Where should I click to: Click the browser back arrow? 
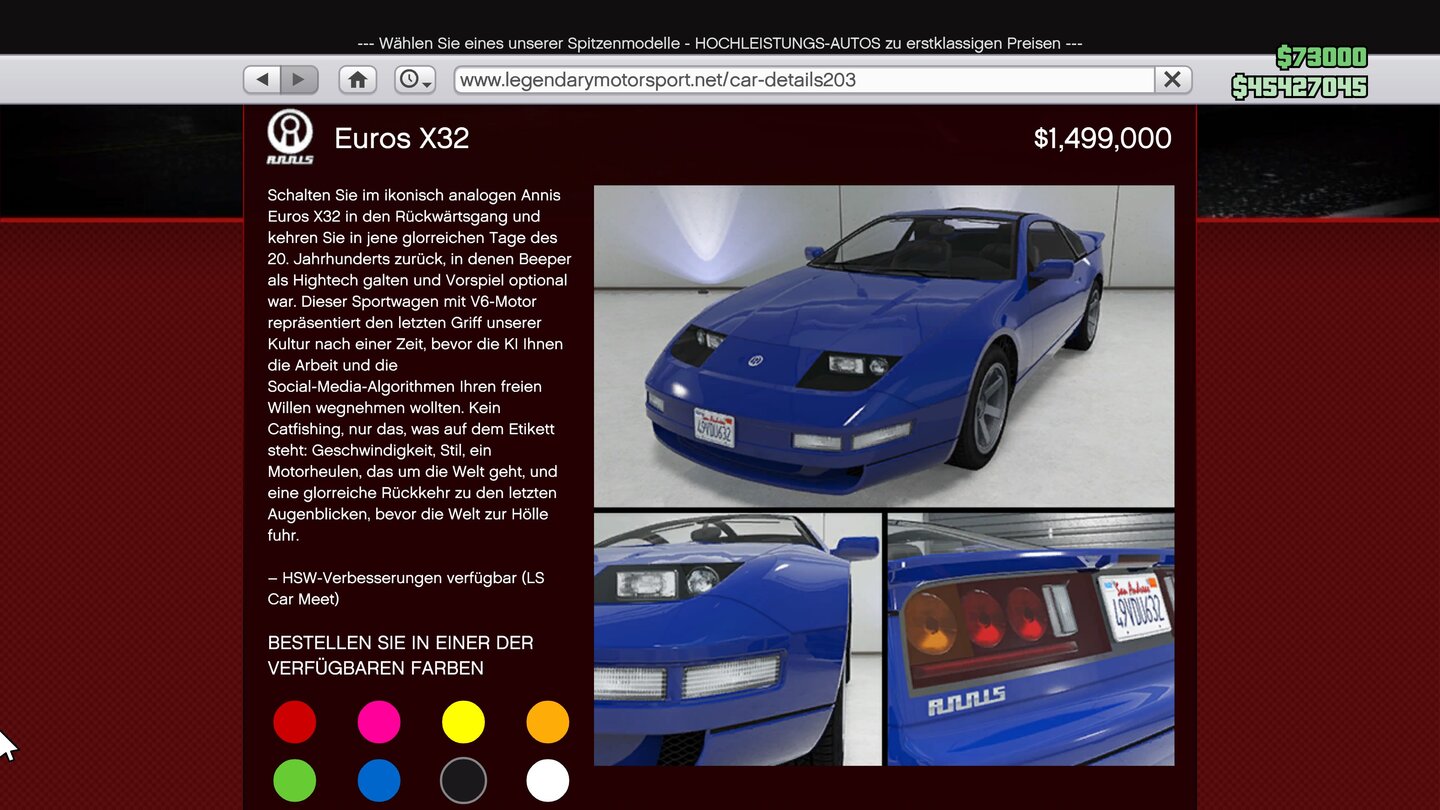pyautogui.click(x=262, y=79)
